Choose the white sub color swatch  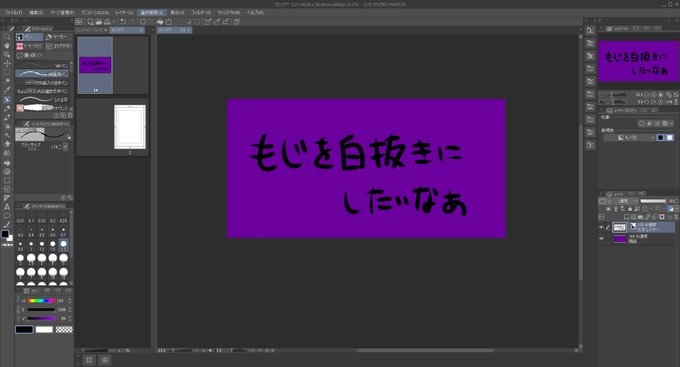pyautogui.click(x=44, y=329)
